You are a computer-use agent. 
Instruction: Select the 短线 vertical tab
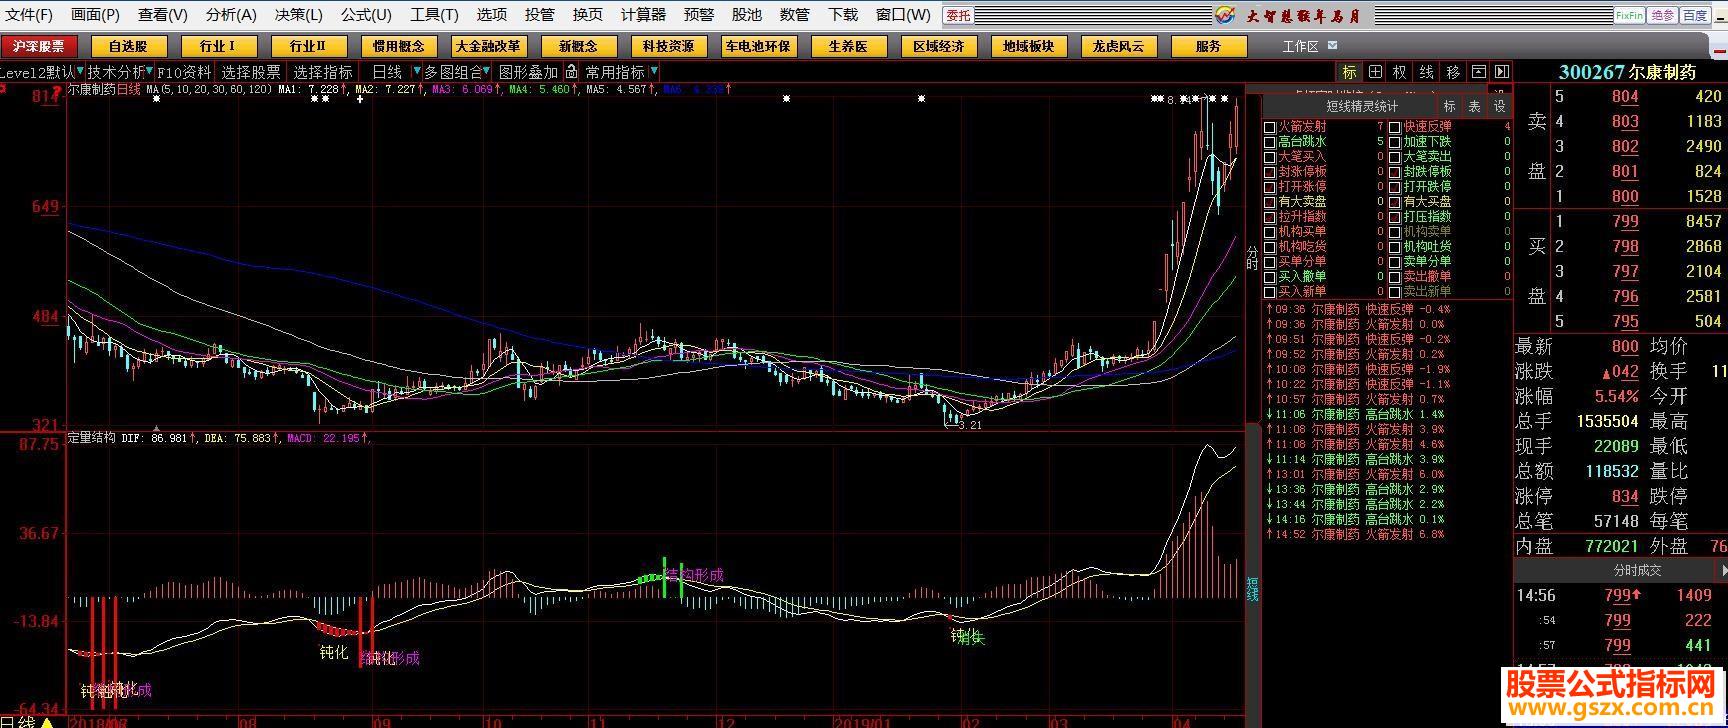[1252, 588]
